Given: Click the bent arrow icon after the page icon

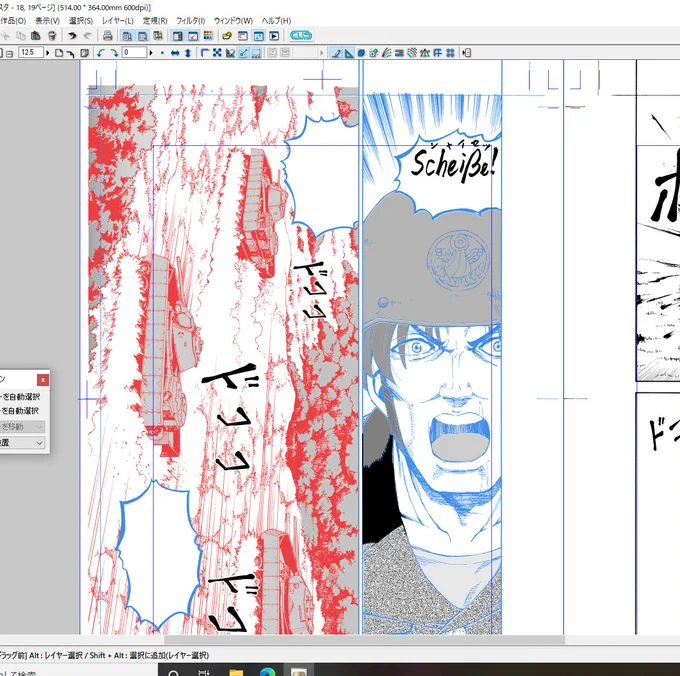Looking at the screenshot, I should pyautogui.click(x=70, y=53).
